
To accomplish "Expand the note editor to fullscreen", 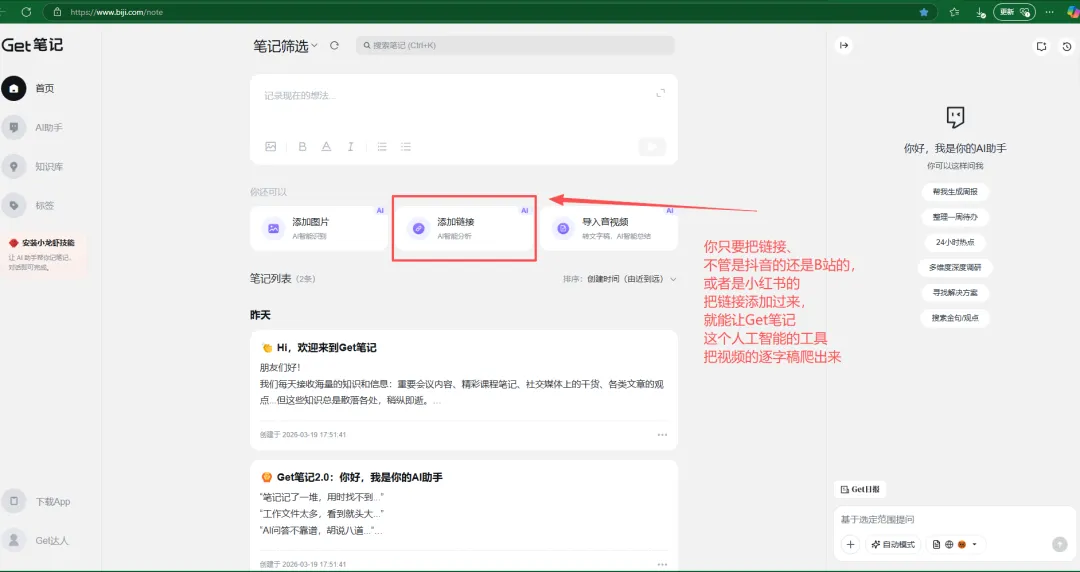I will 661,93.
